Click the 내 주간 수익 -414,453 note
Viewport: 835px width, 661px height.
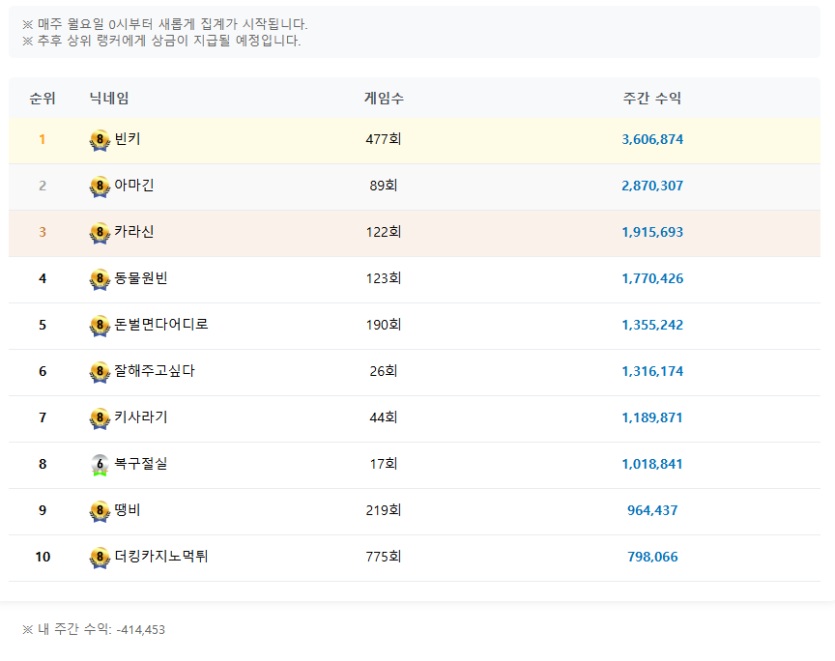click(x=94, y=630)
